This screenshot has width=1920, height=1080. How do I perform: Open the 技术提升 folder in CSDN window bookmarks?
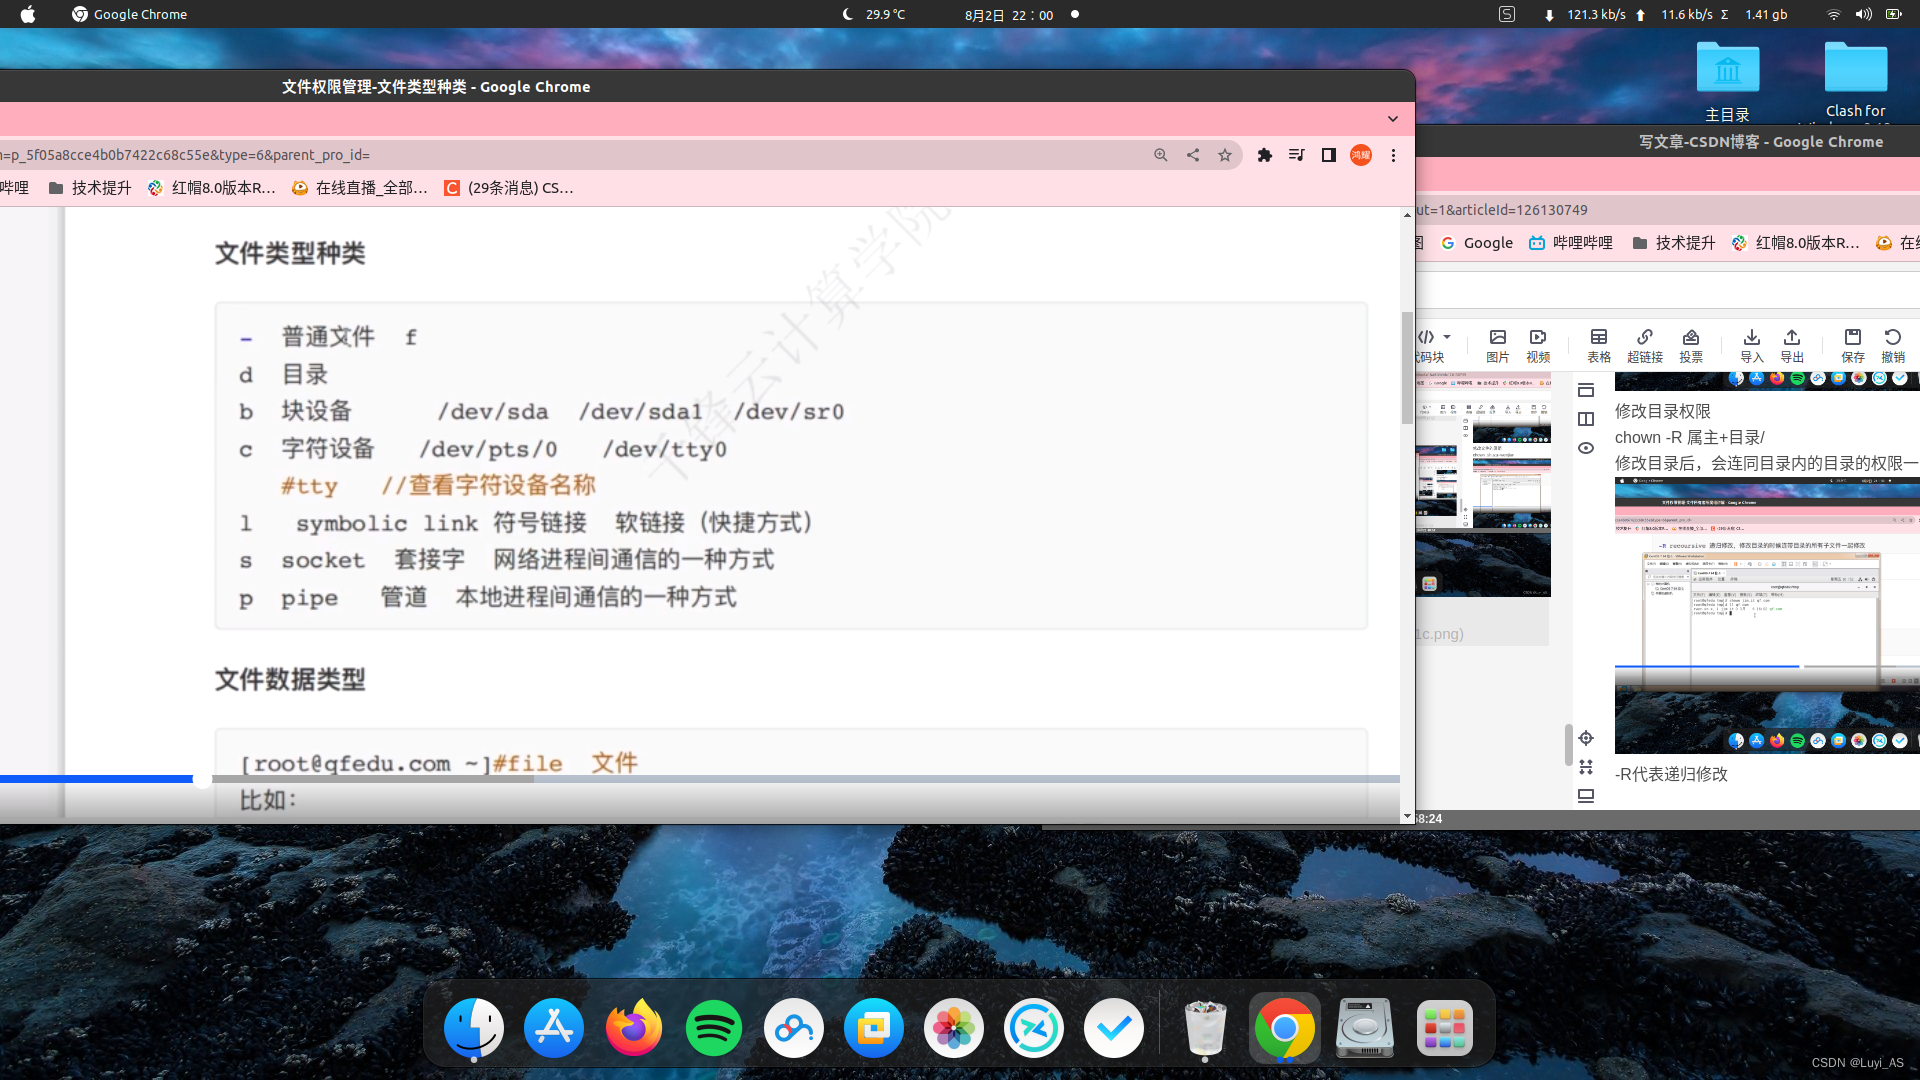tap(1674, 243)
